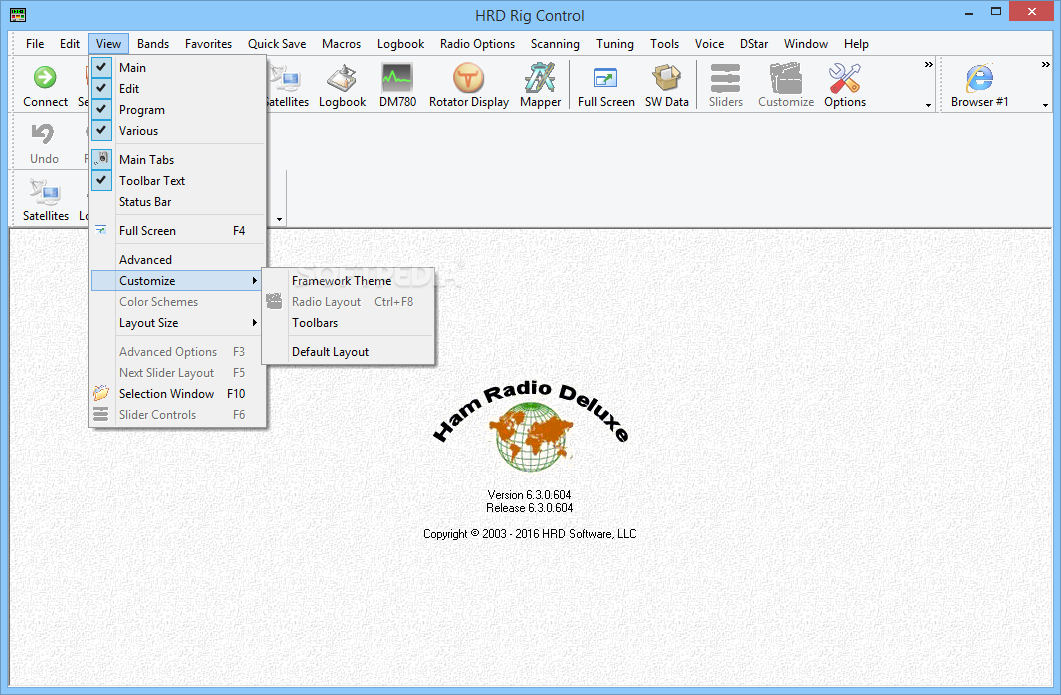Select Framework Theme from submenu
Image resolution: width=1061 pixels, height=695 pixels.
(348, 280)
